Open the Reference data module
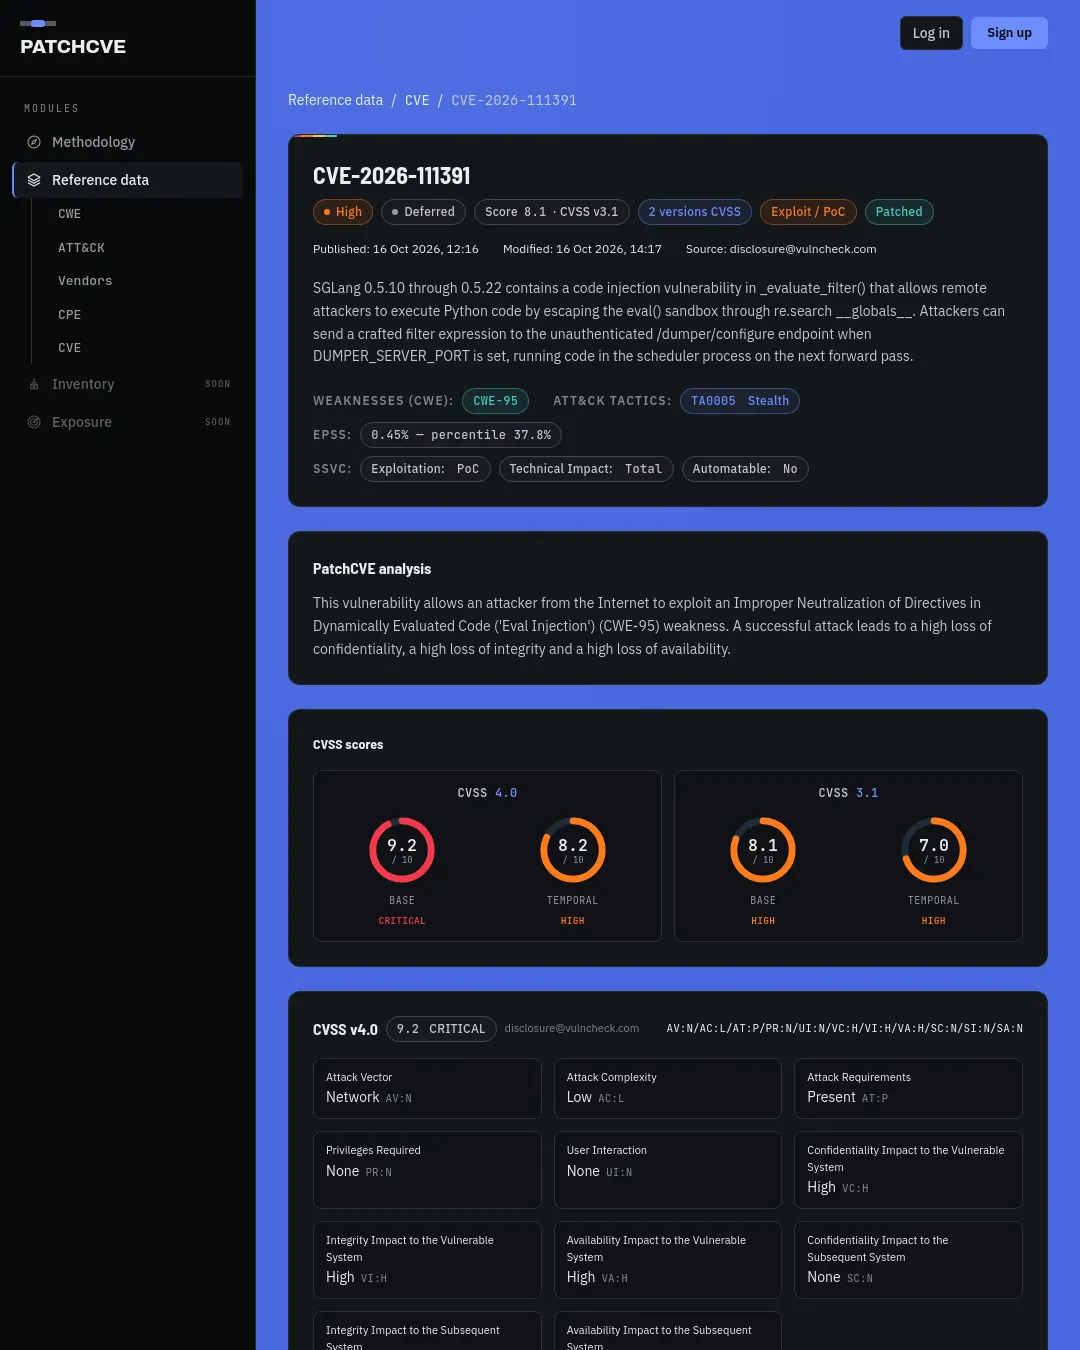 tap(128, 180)
